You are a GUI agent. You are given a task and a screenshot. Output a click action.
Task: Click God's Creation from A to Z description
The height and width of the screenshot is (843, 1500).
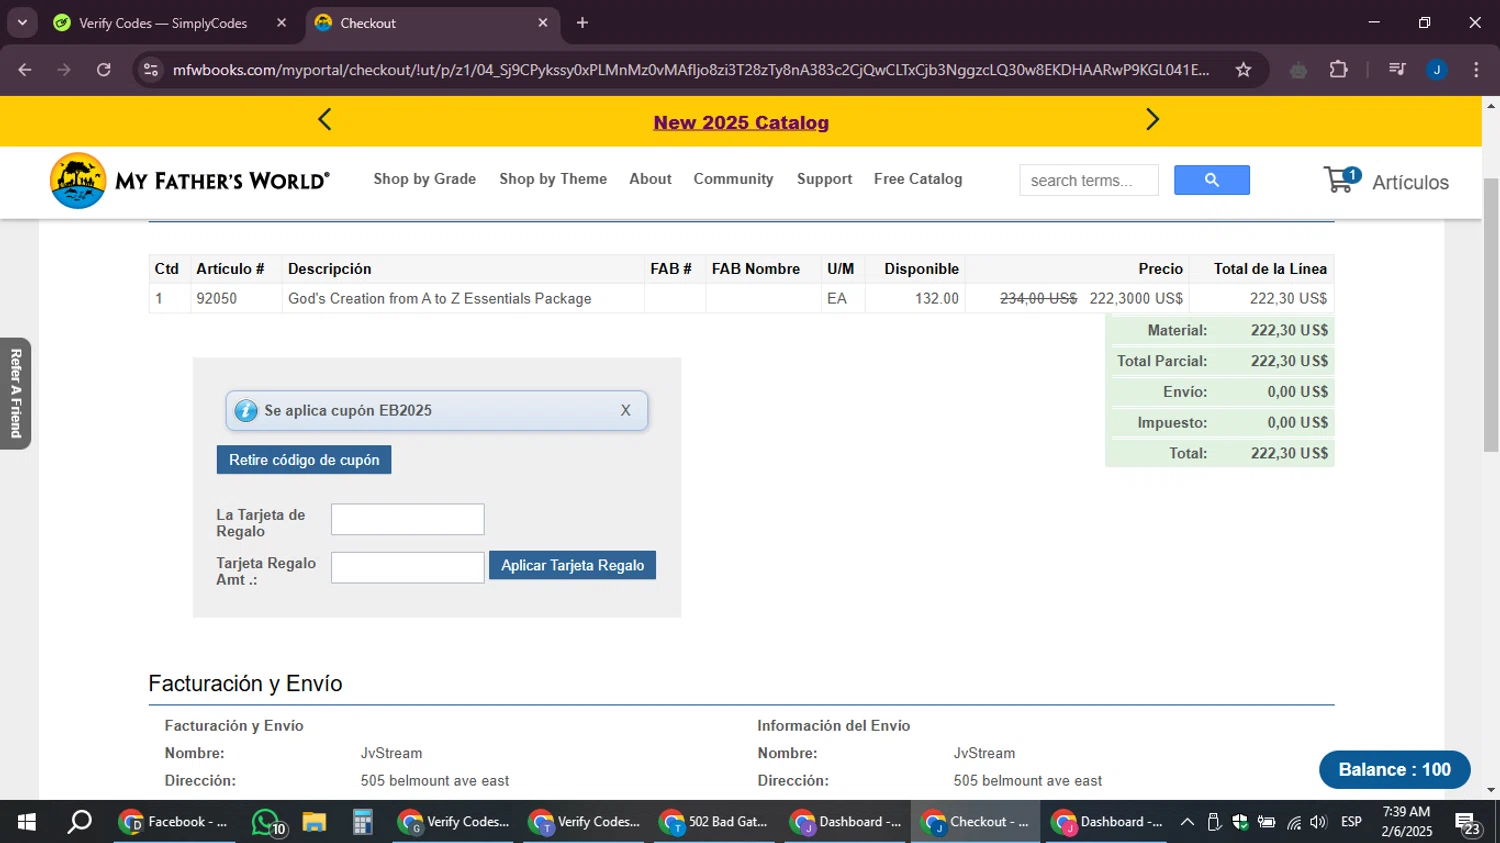click(x=440, y=299)
